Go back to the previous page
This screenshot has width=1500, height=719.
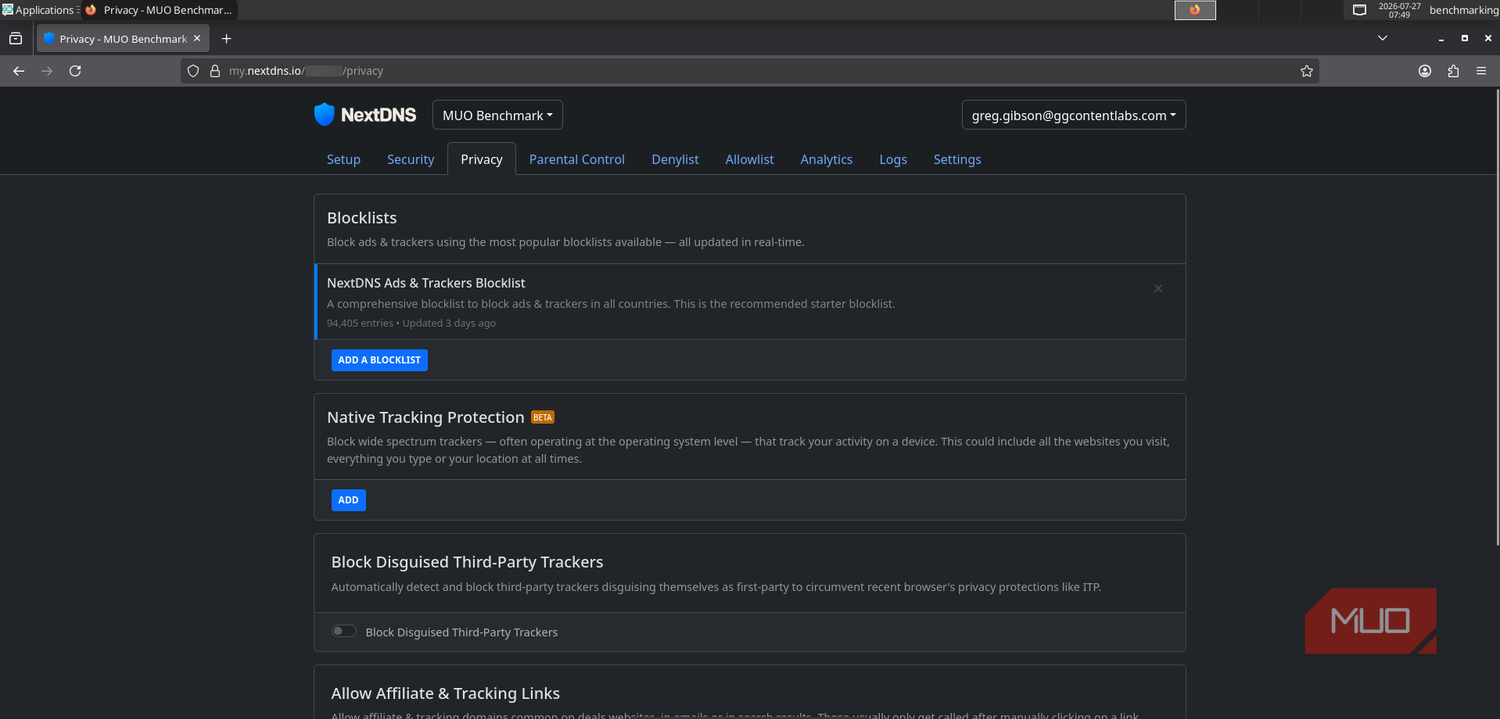(18, 71)
